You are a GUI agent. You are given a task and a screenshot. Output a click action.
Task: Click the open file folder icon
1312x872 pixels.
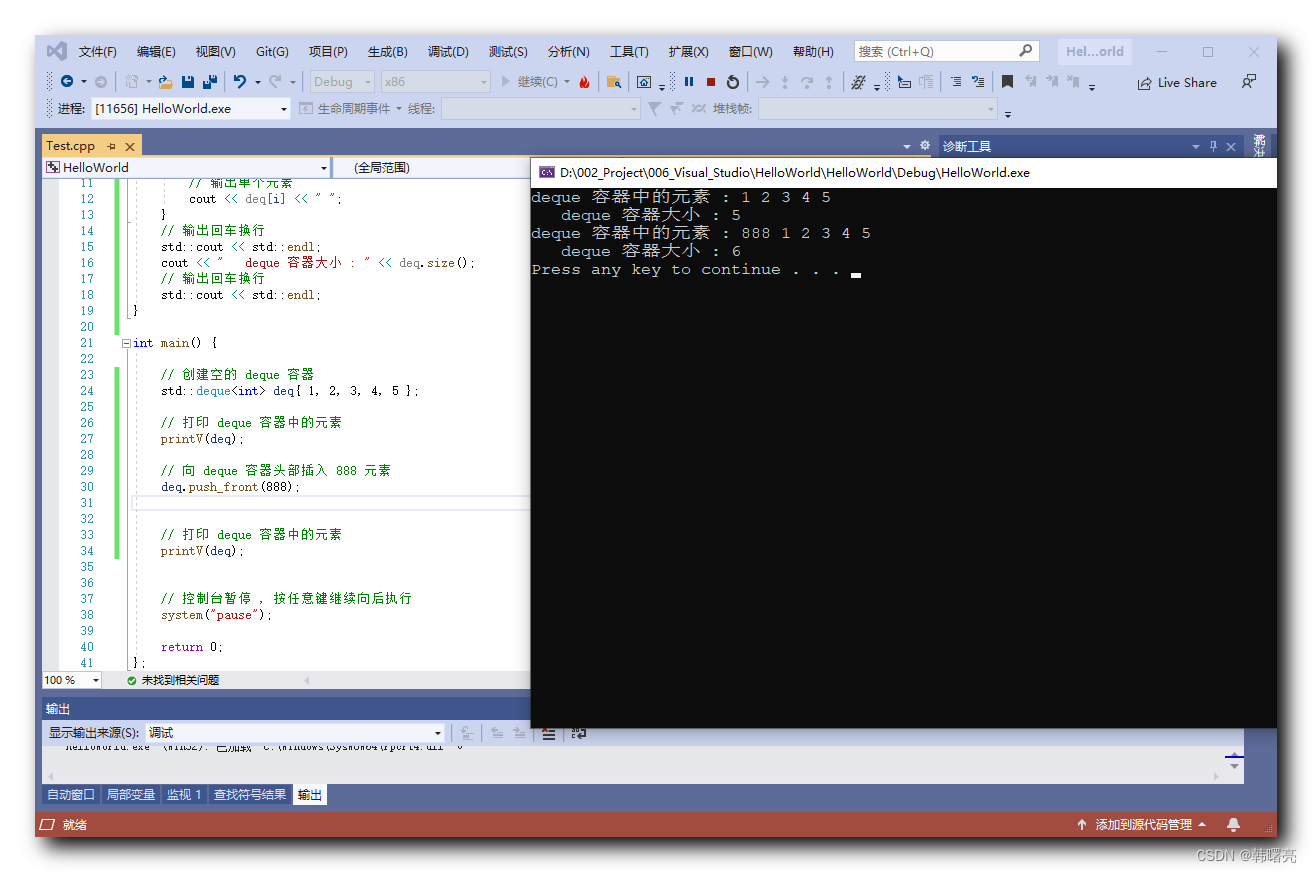(166, 82)
